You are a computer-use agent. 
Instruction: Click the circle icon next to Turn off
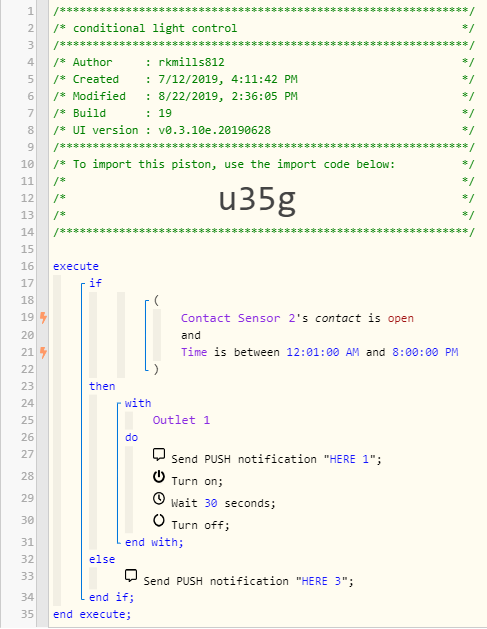tap(159, 521)
